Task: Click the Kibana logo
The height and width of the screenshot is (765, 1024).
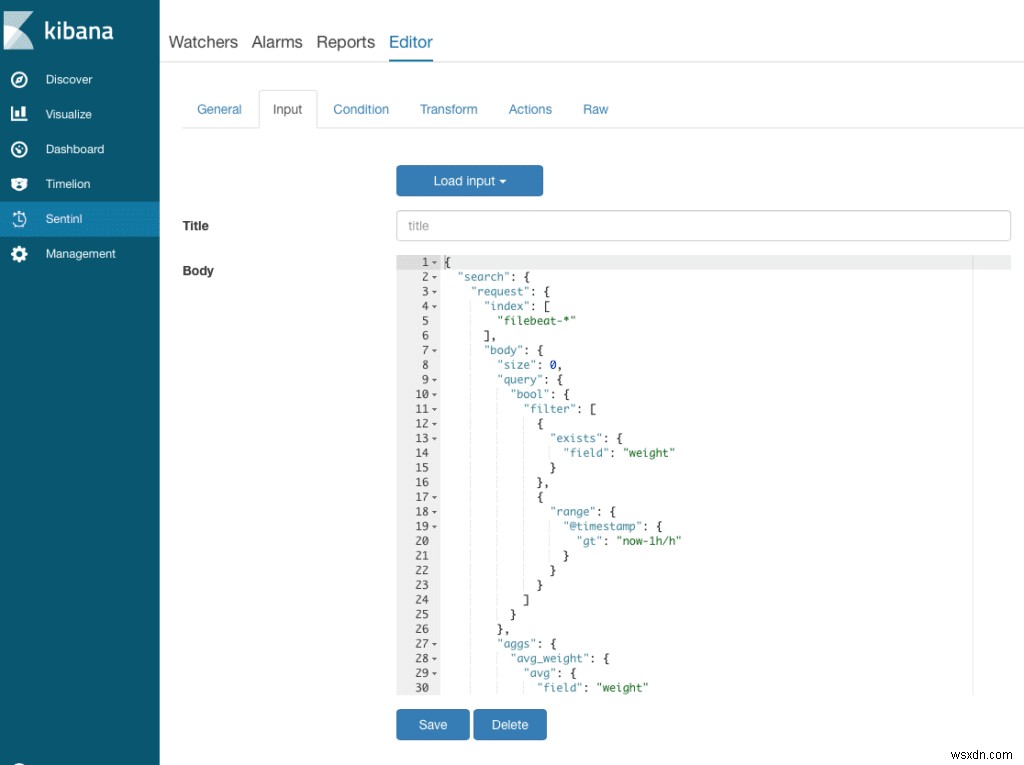Action: coord(62,30)
